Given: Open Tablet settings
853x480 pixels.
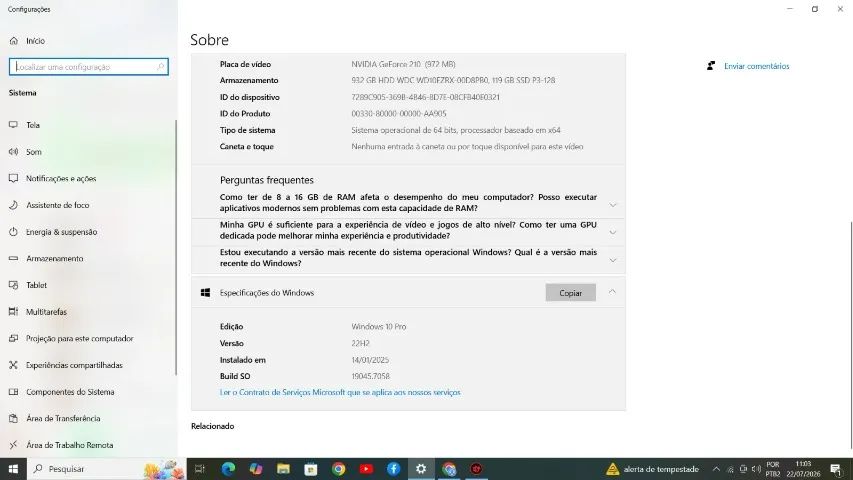Looking at the screenshot, I should [x=28, y=285].
